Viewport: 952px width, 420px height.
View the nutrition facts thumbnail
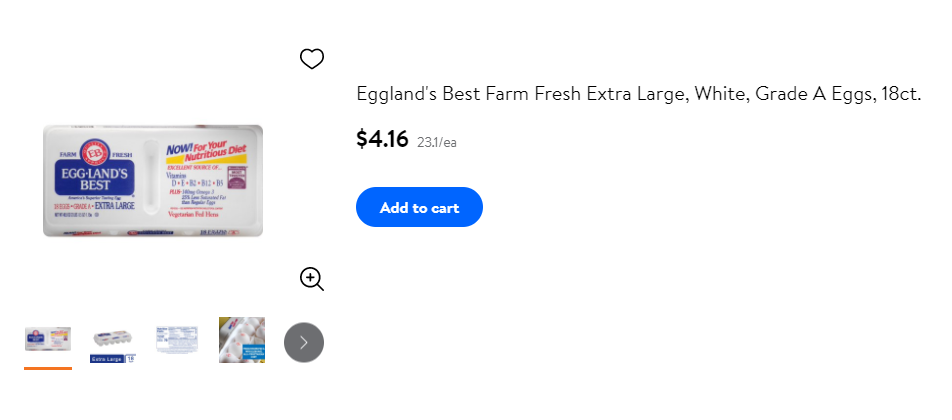tap(177, 340)
